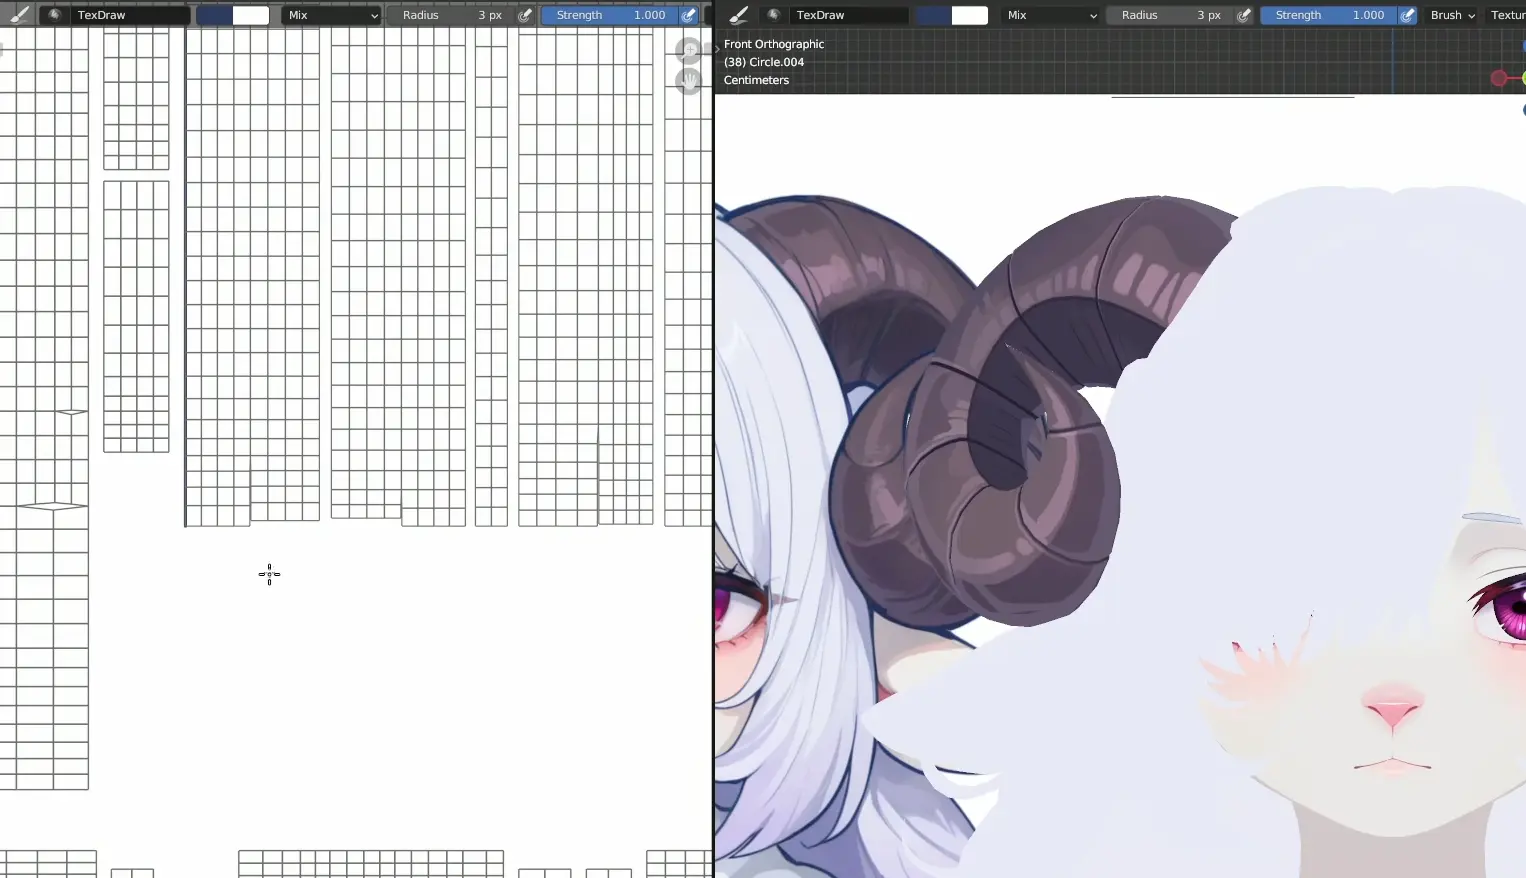Toggle strength pen pressure in the image editor
1526x878 pixels.
(688, 15)
